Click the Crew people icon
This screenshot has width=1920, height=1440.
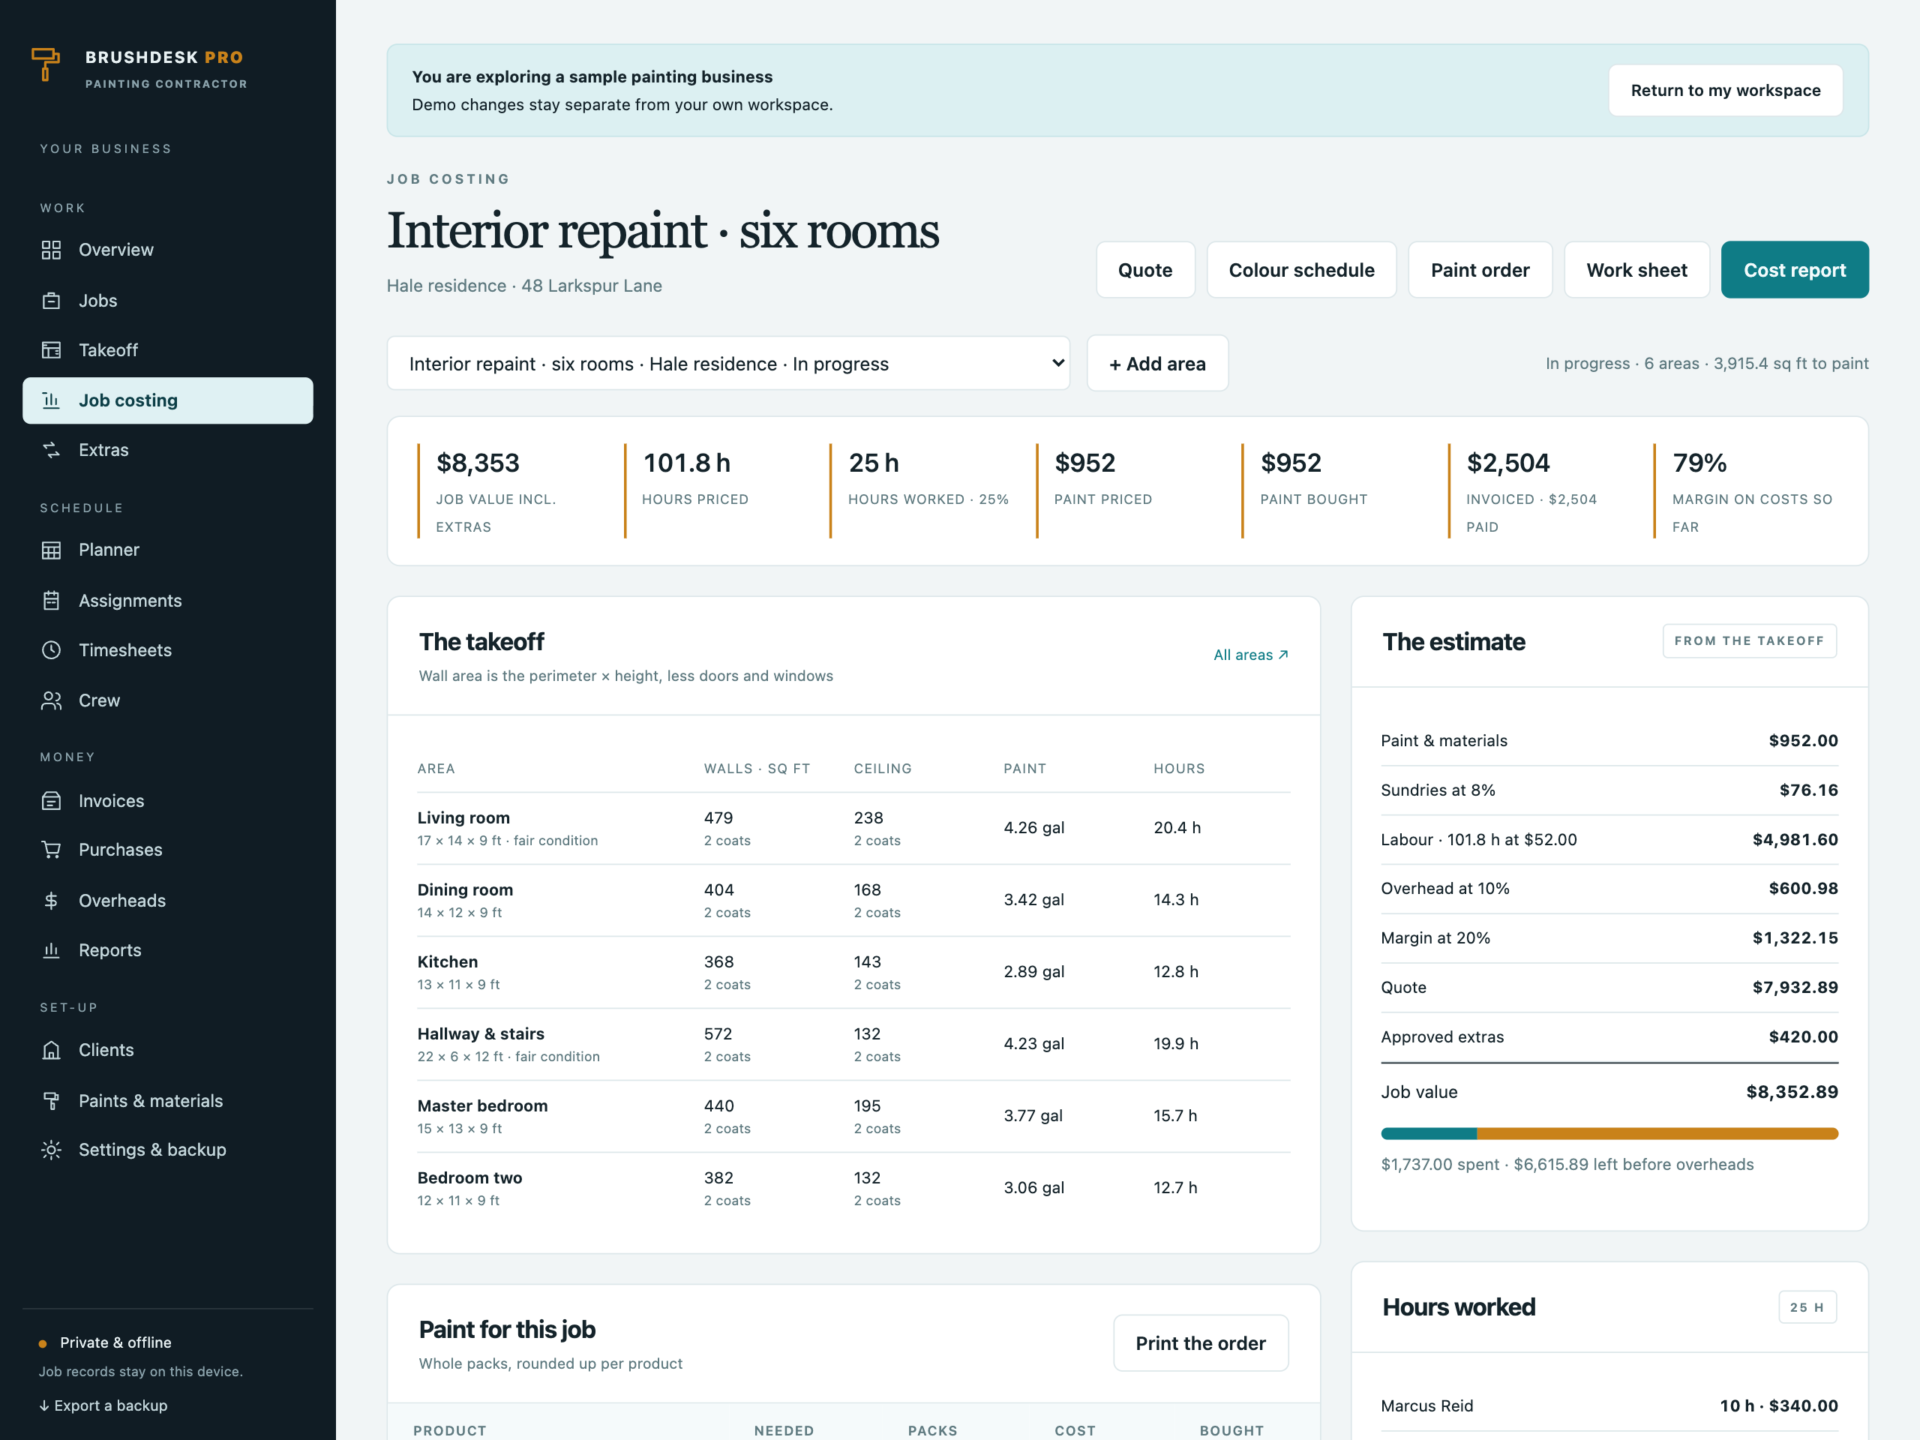click(51, 700)
